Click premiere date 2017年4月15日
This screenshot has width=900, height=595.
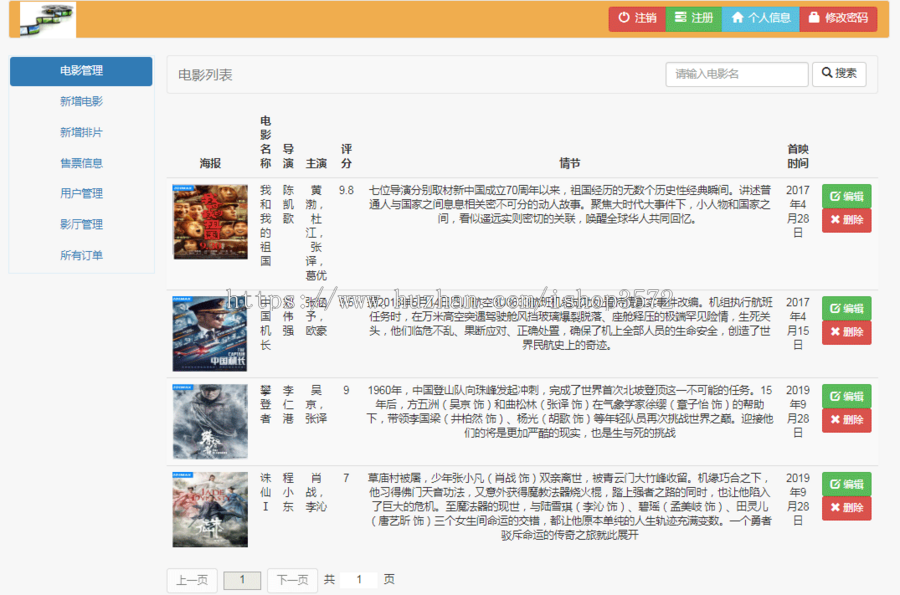tap(798, 324)
